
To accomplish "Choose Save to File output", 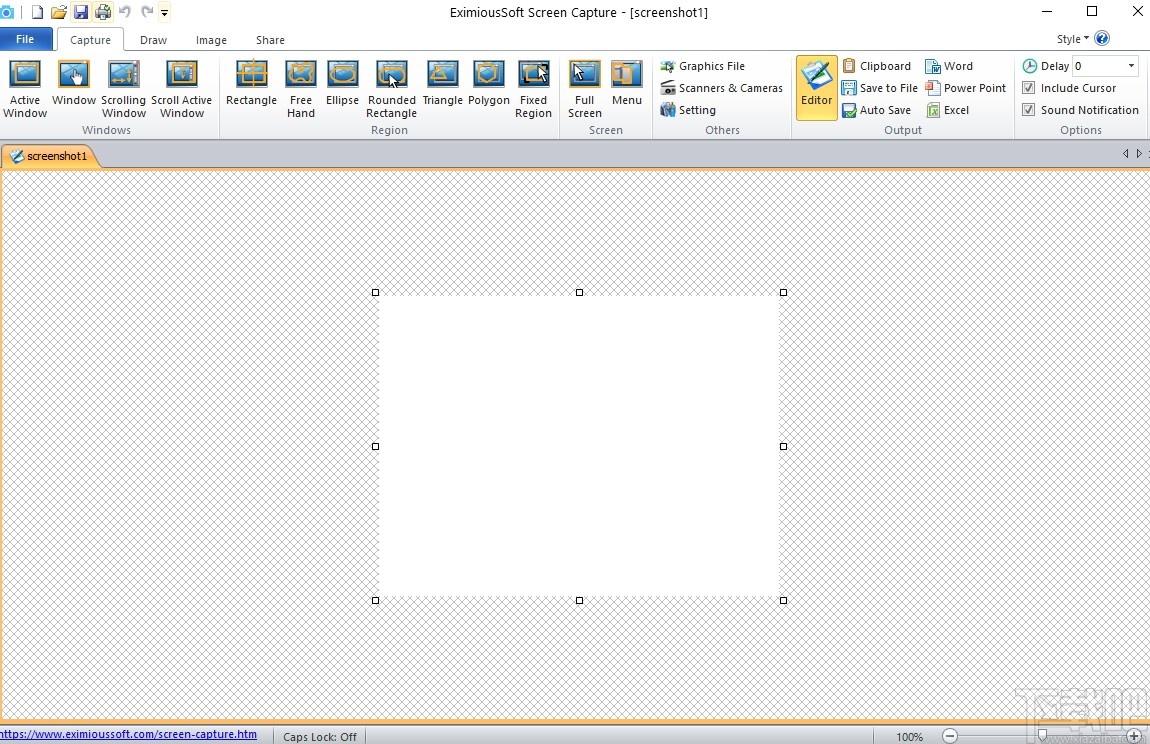I will click(x=880, y=88).
